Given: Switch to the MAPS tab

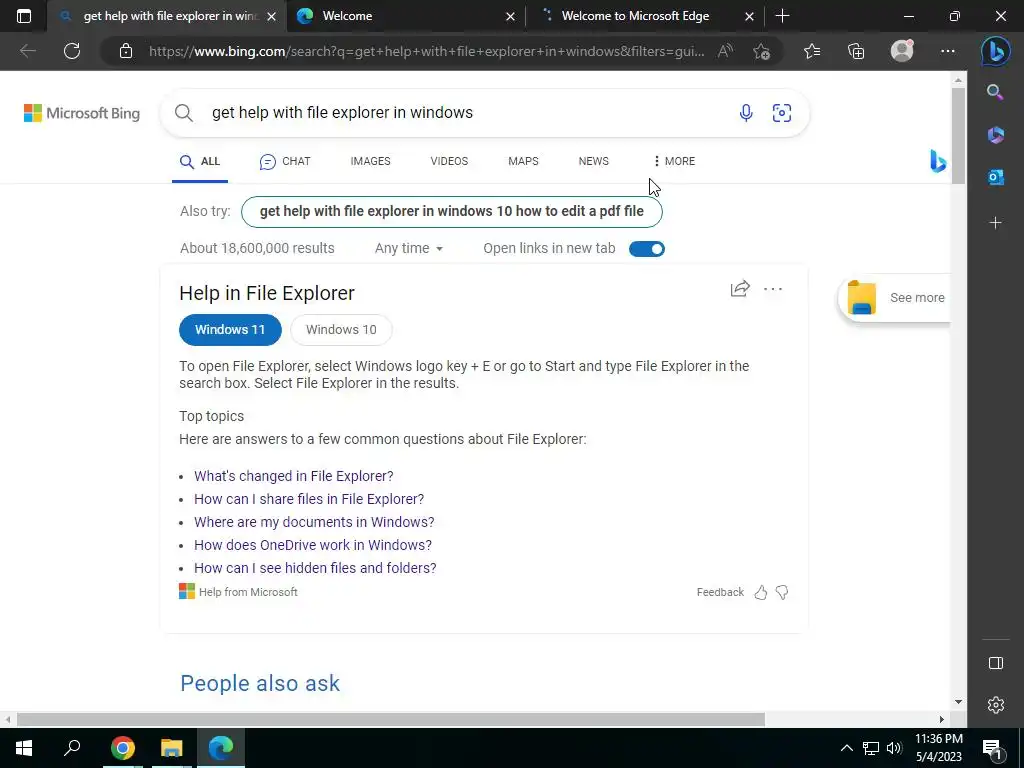Looking at the screenshot, I should pos(523,161).
